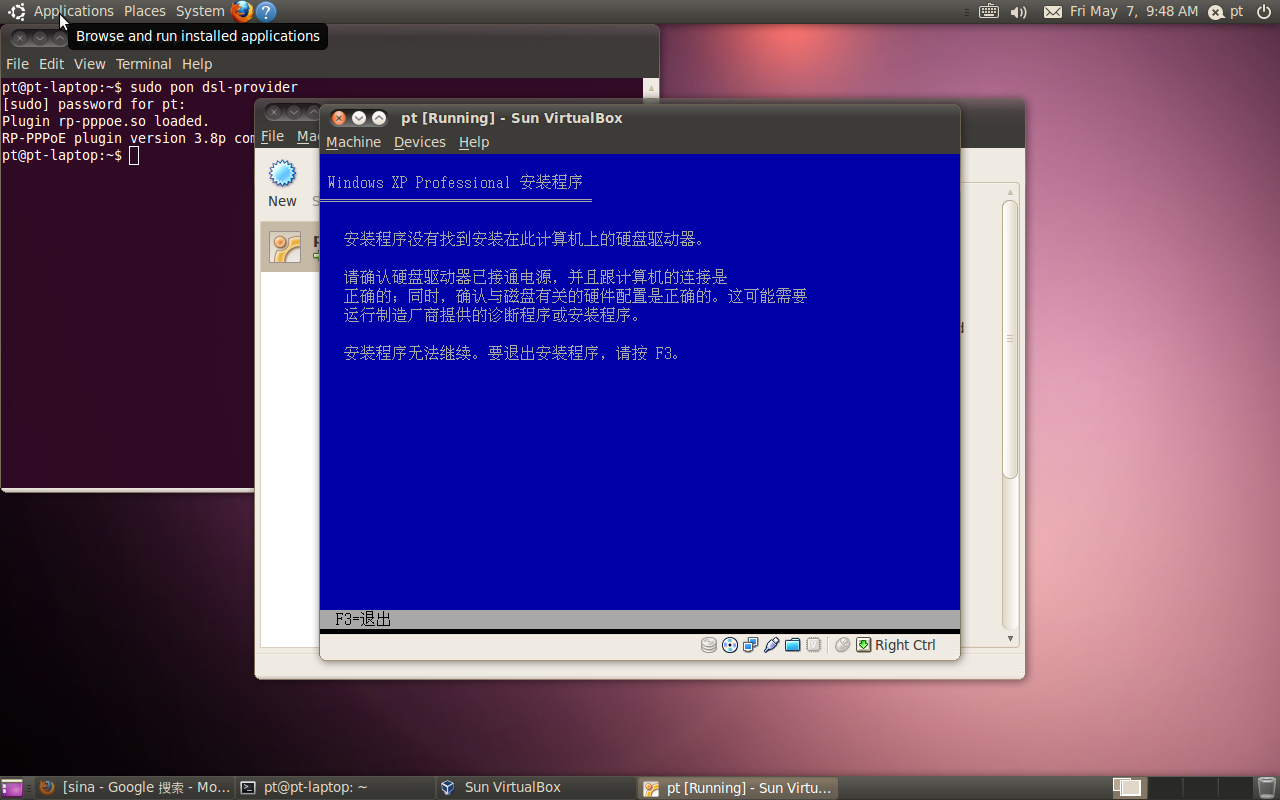Image resolution: width=1280 pixels, height=800 pixels.
Task: Click the terminal line 'sudo pon dsl-provider'
Action: [214, 87]
